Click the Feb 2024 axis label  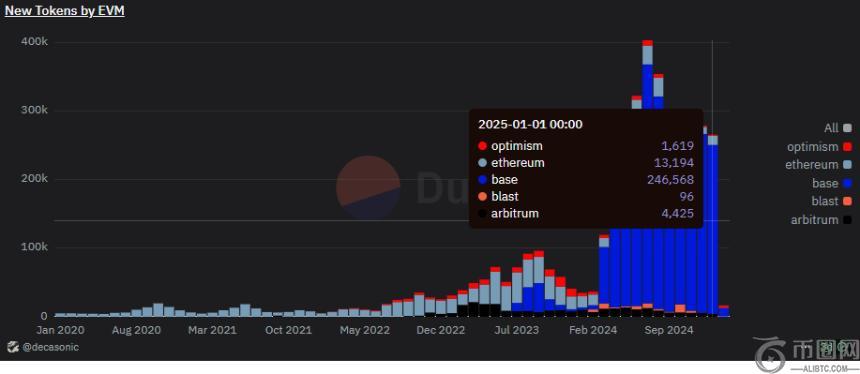click(x=593, y=330)
